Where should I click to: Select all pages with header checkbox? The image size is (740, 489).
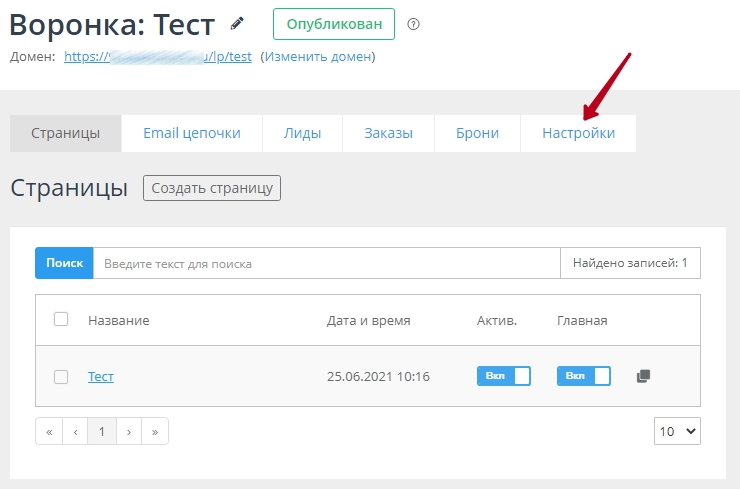point(61,320)
